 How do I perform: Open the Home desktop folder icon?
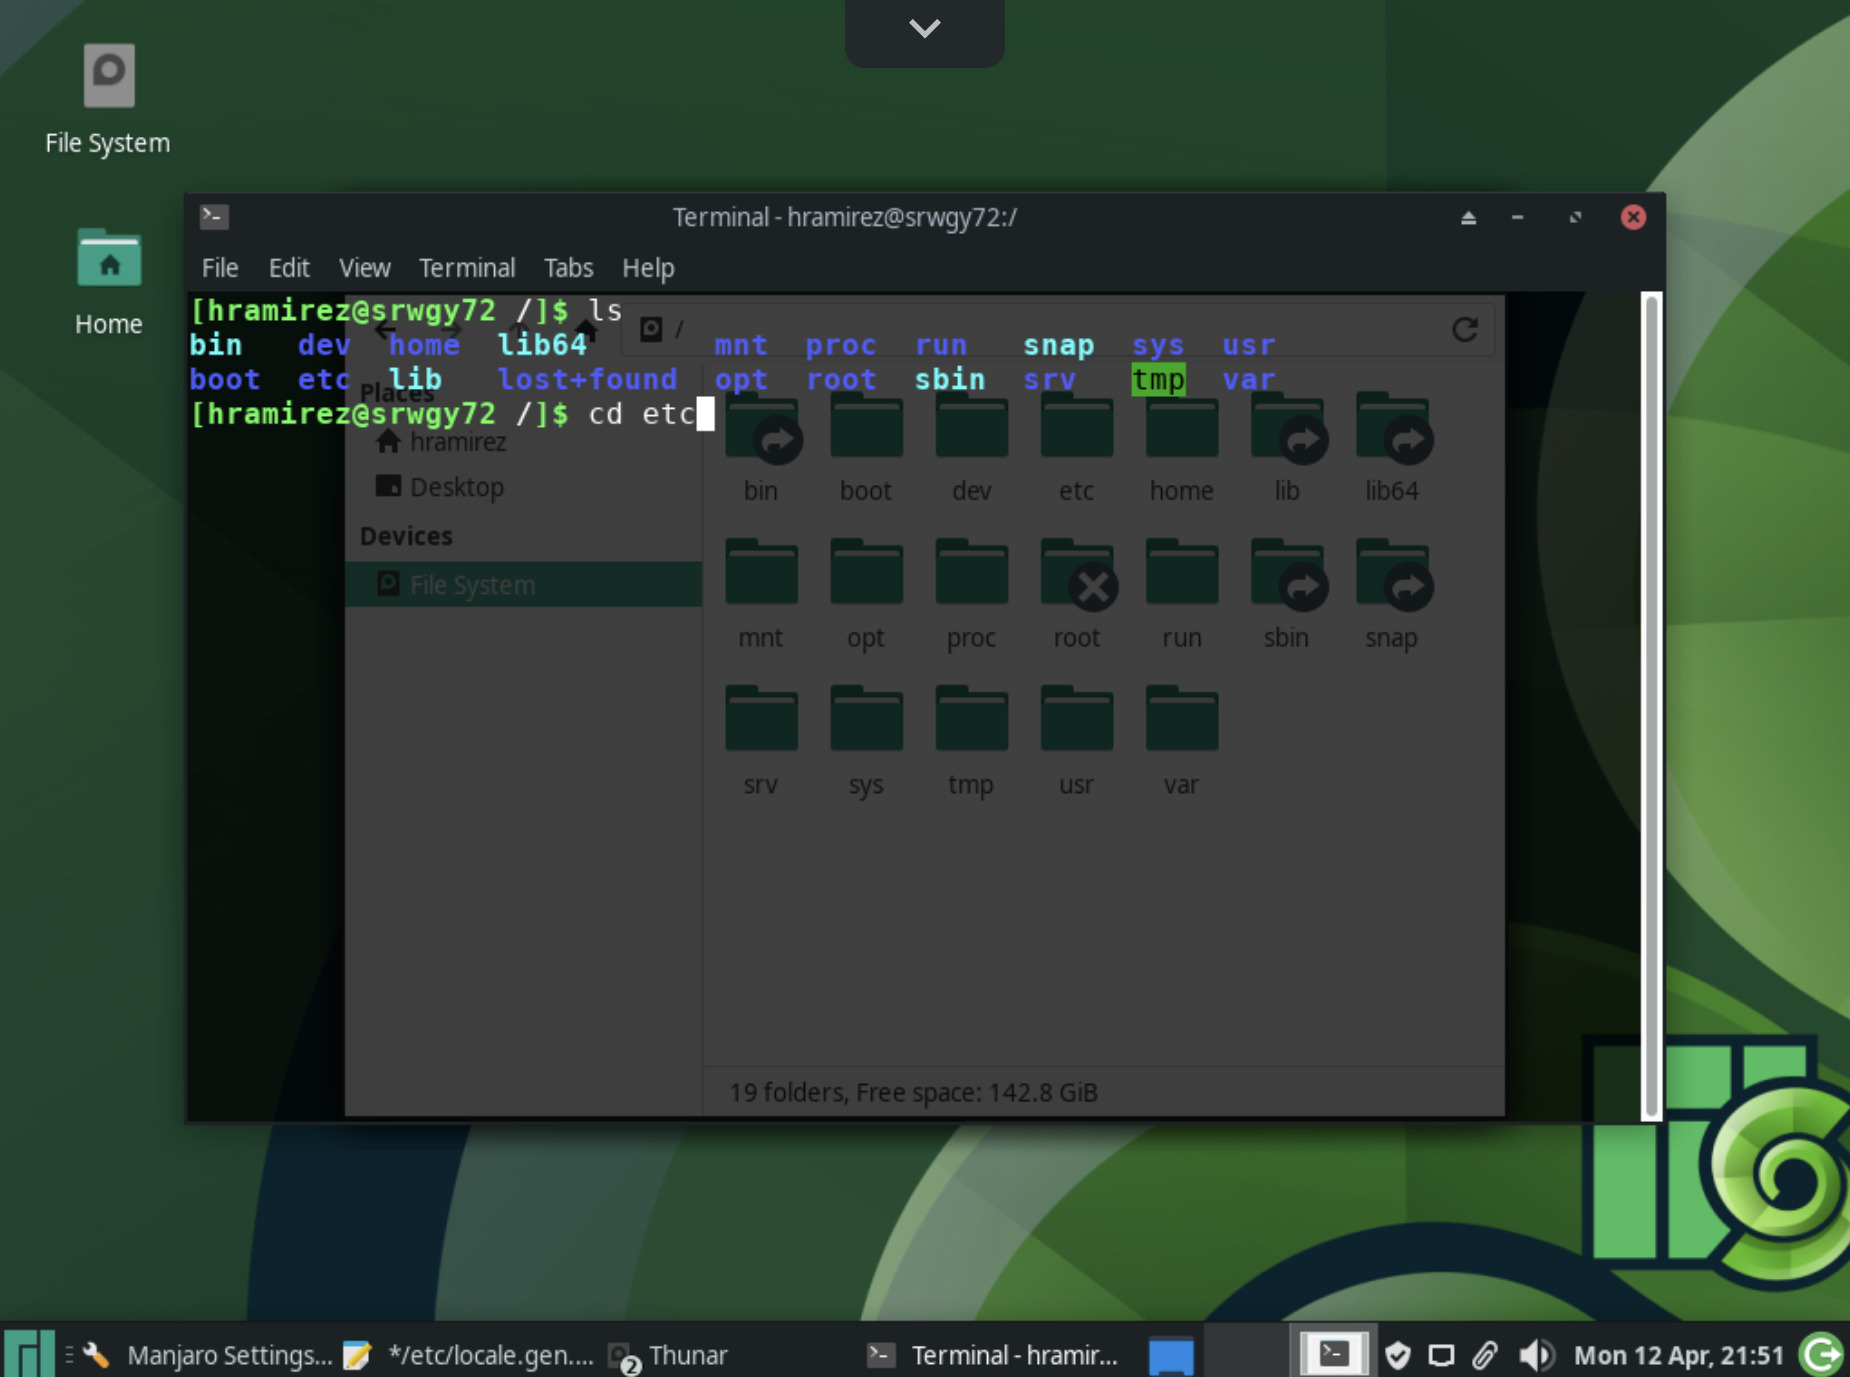108,282
